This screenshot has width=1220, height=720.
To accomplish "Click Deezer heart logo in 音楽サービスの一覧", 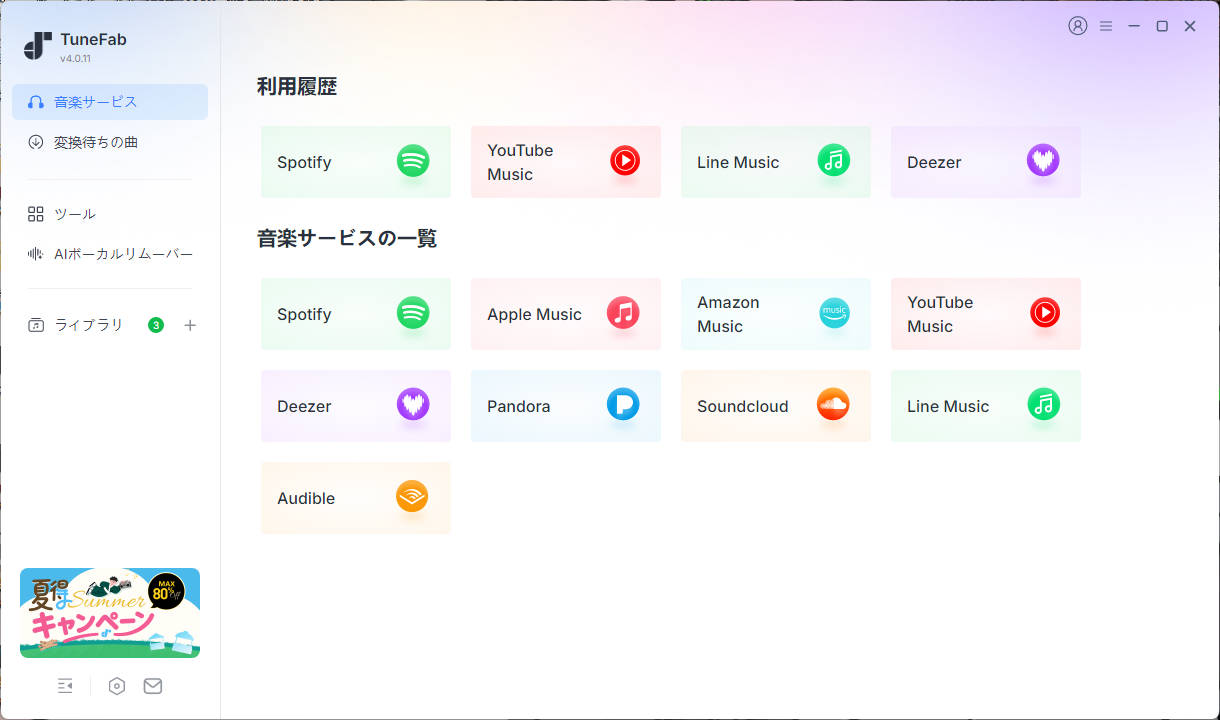I will tap(413, 404).
